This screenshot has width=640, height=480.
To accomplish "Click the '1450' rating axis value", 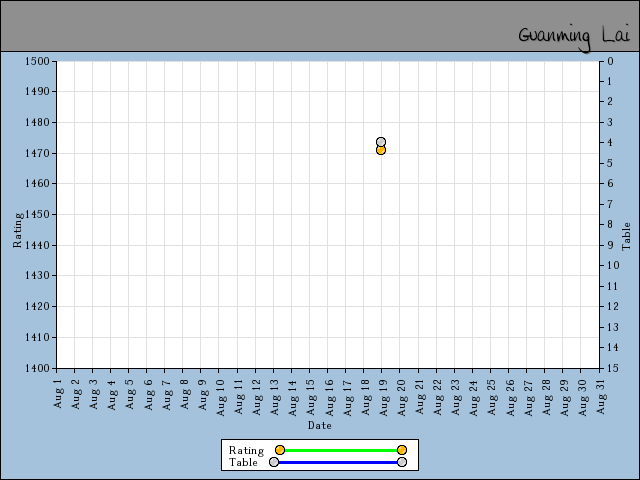I will pyautogui.click(x=37, y=214).
